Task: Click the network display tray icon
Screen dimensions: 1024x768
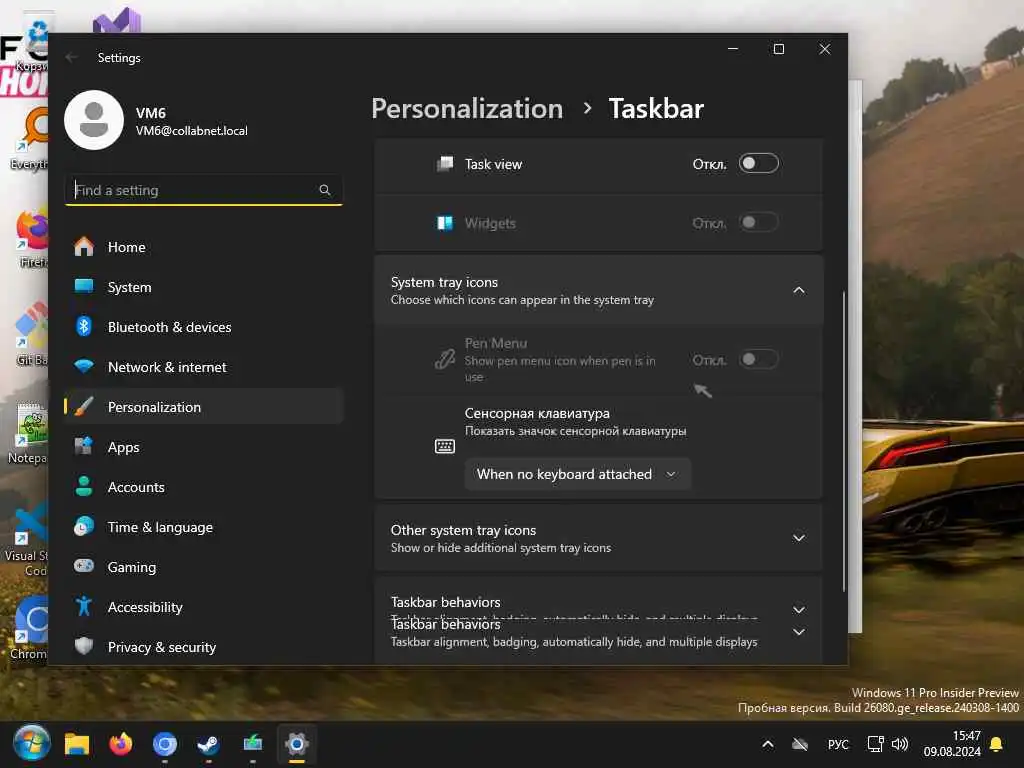Action: pos(874,744)
